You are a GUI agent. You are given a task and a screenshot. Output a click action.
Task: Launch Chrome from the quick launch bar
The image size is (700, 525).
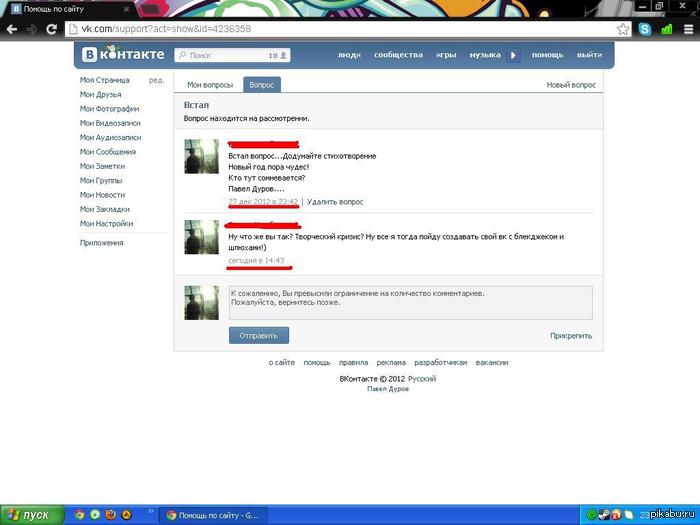80,515
